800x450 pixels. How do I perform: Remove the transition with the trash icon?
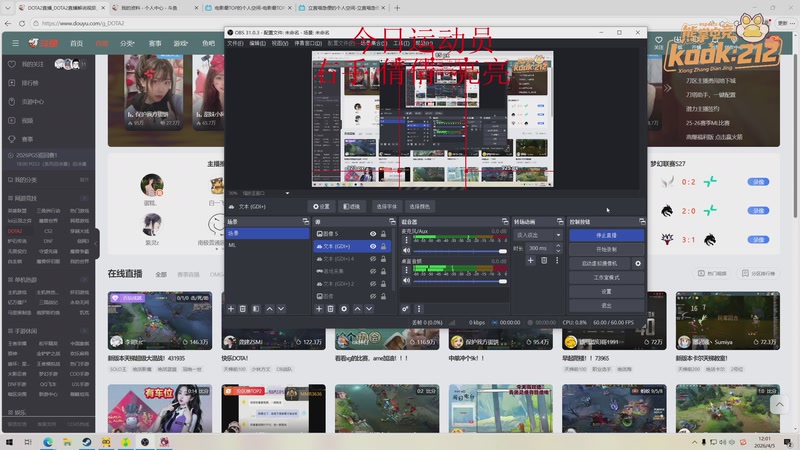click(x=544, y=260)
